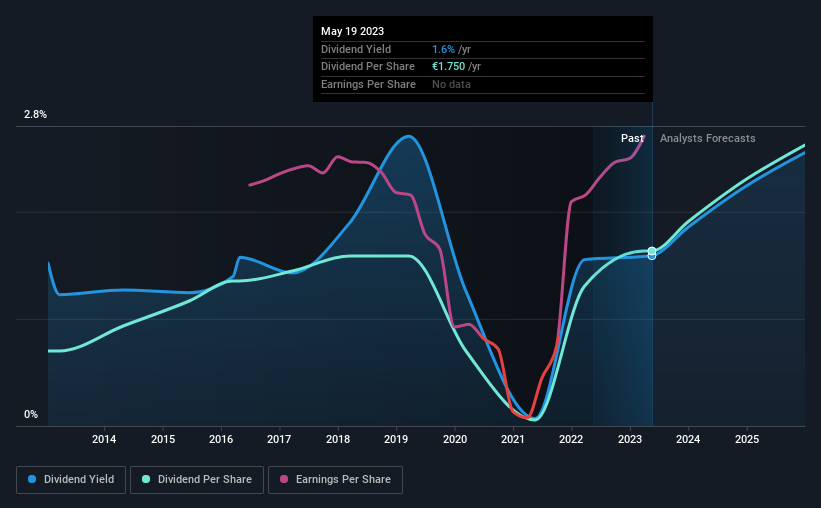821x508 pixels.
Task: Click the tooltip 'Dividend Yield' row label
Action: tap(356, 49)
